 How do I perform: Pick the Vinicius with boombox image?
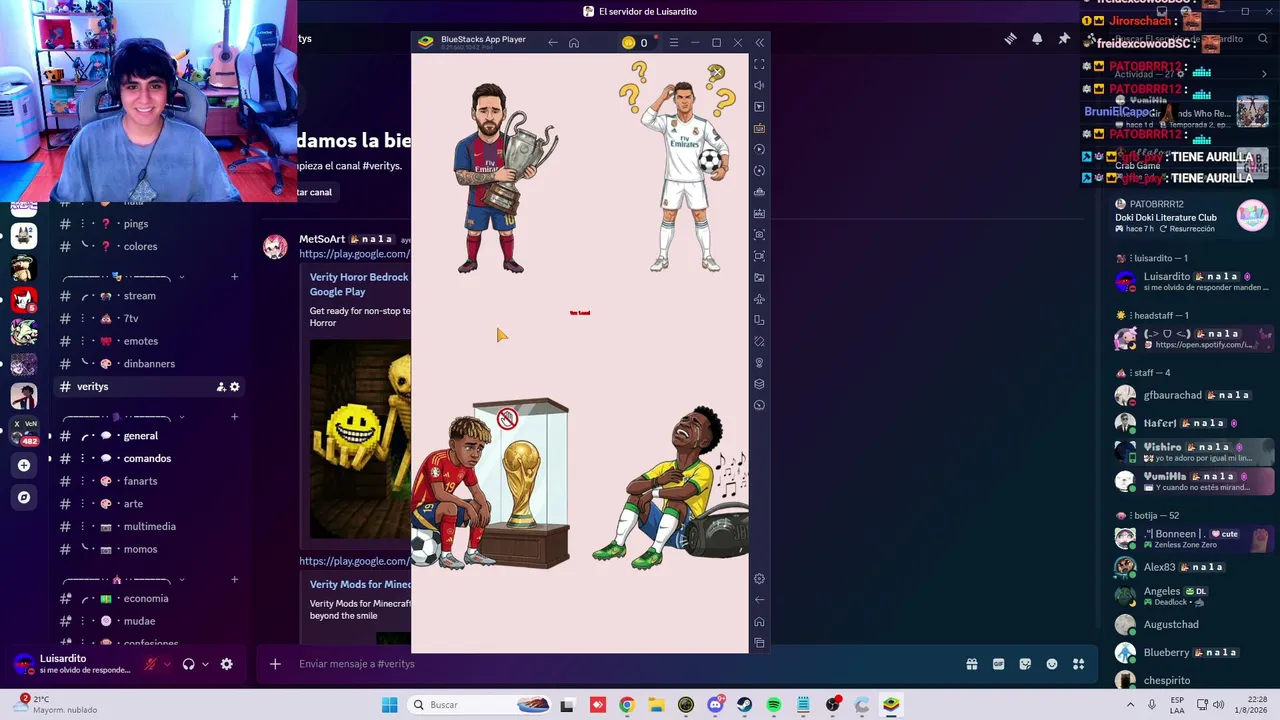pyautogui.click(x=672, y=487)
